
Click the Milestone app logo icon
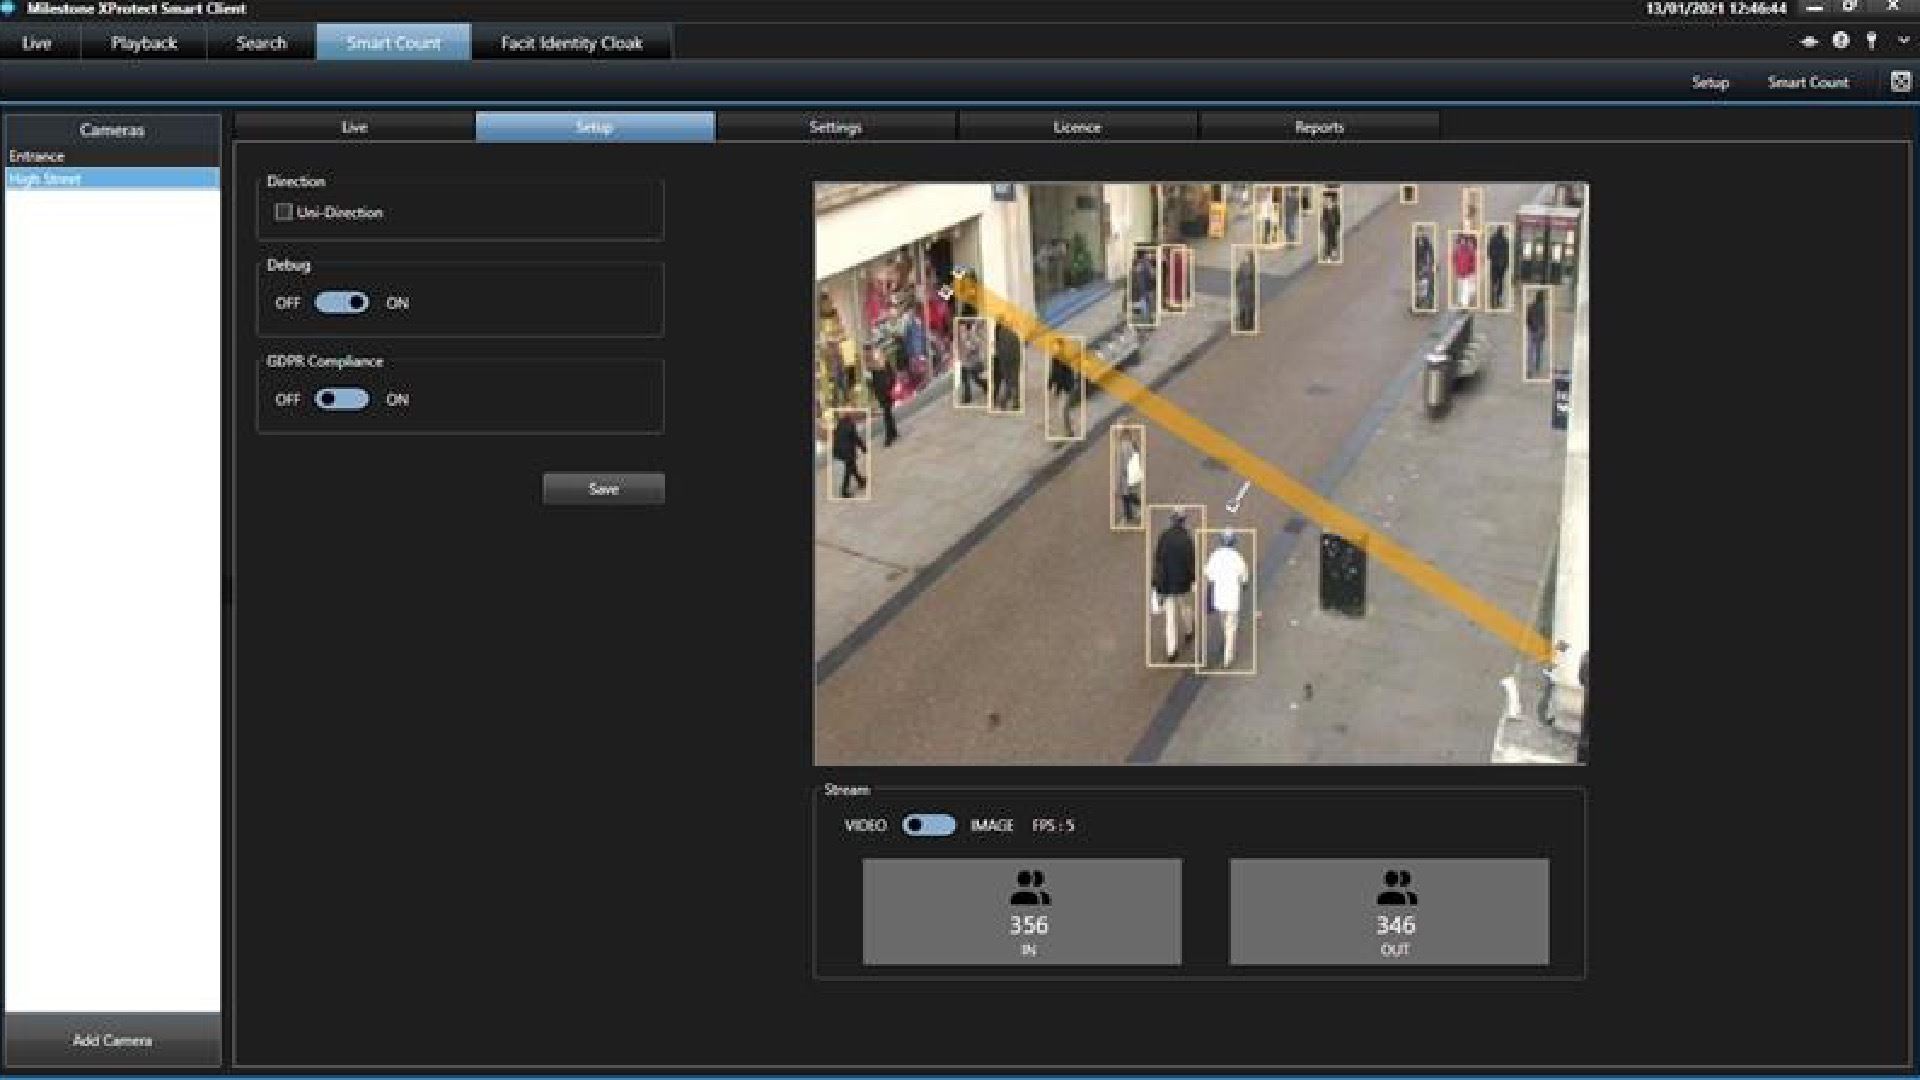click(x=10, y=8)
